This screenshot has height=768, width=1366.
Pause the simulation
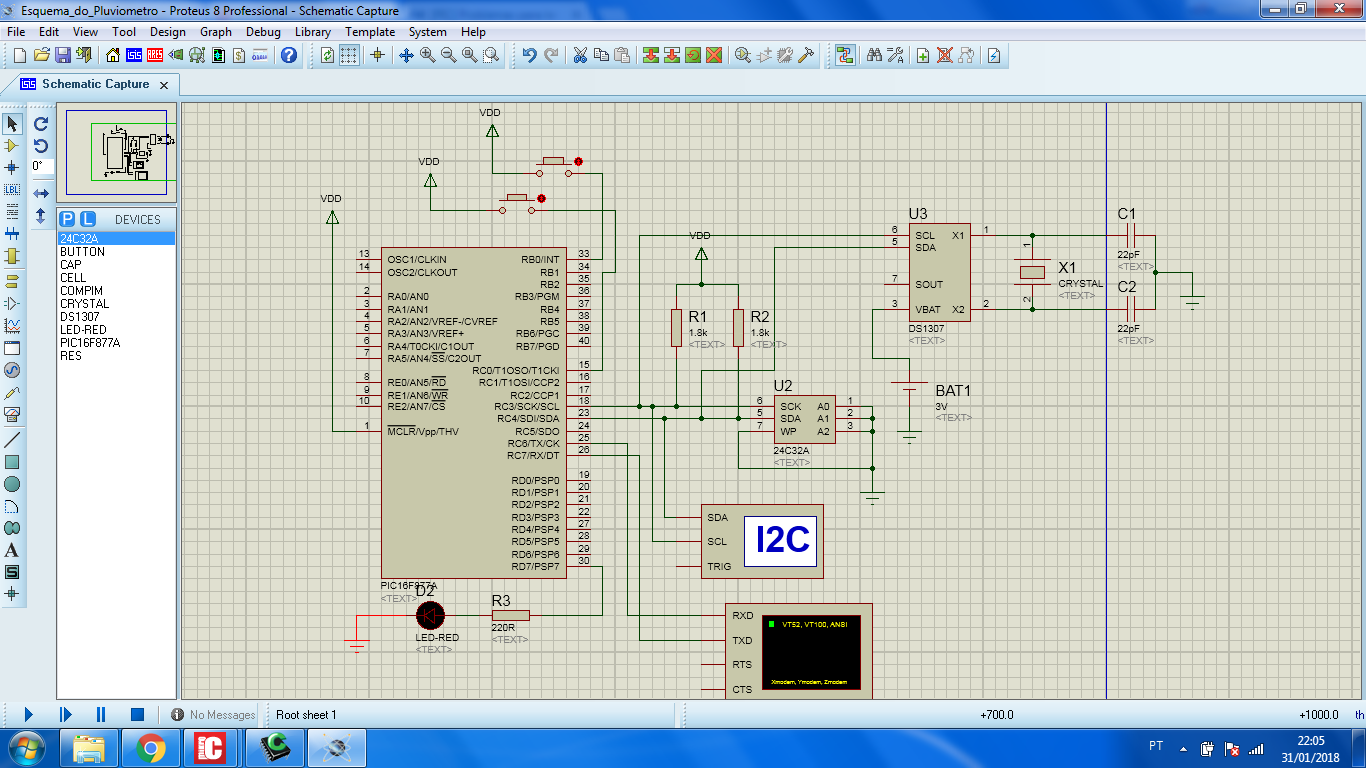101,714
